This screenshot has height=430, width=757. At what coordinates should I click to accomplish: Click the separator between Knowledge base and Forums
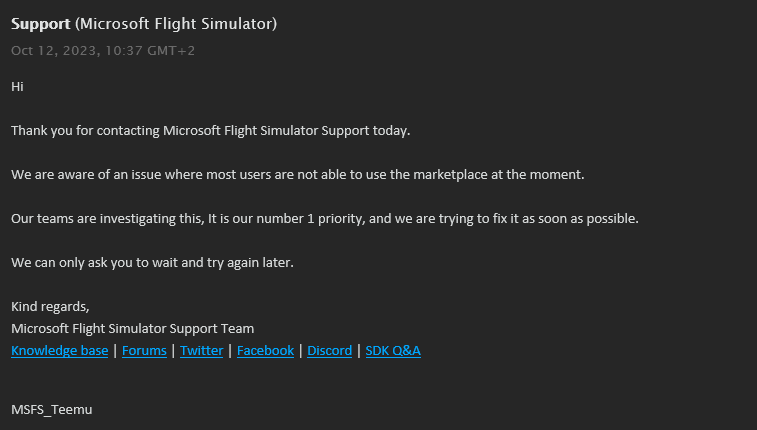115,351
